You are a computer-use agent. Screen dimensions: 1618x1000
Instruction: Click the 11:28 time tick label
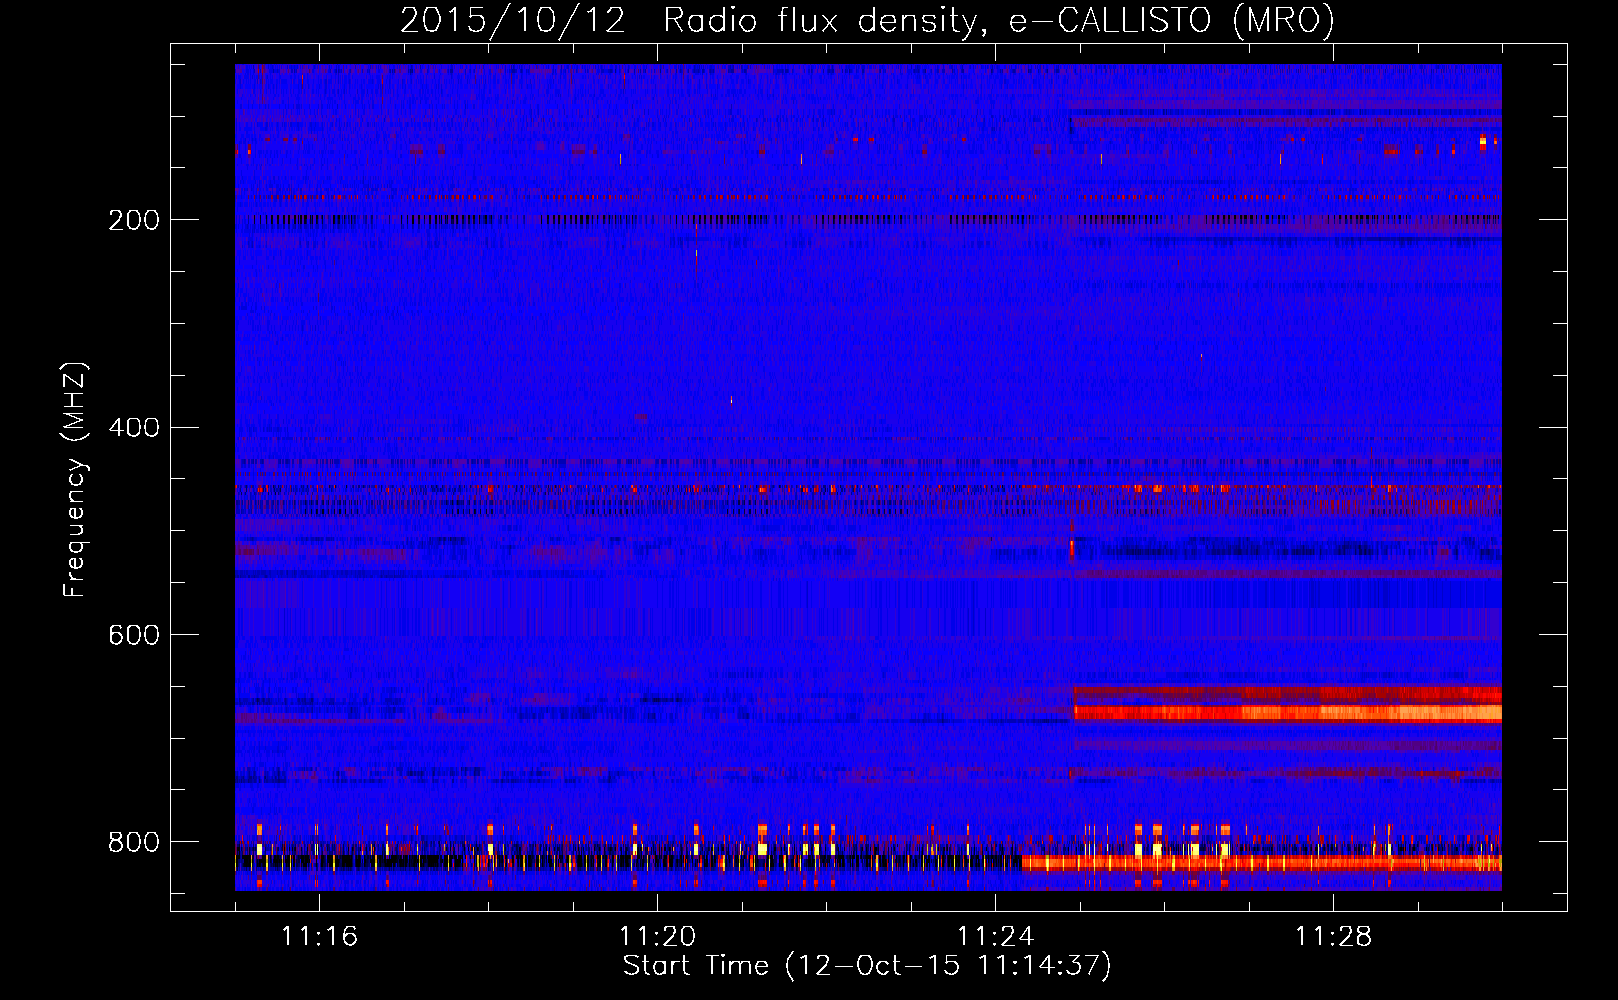[x=1333, y=936]
